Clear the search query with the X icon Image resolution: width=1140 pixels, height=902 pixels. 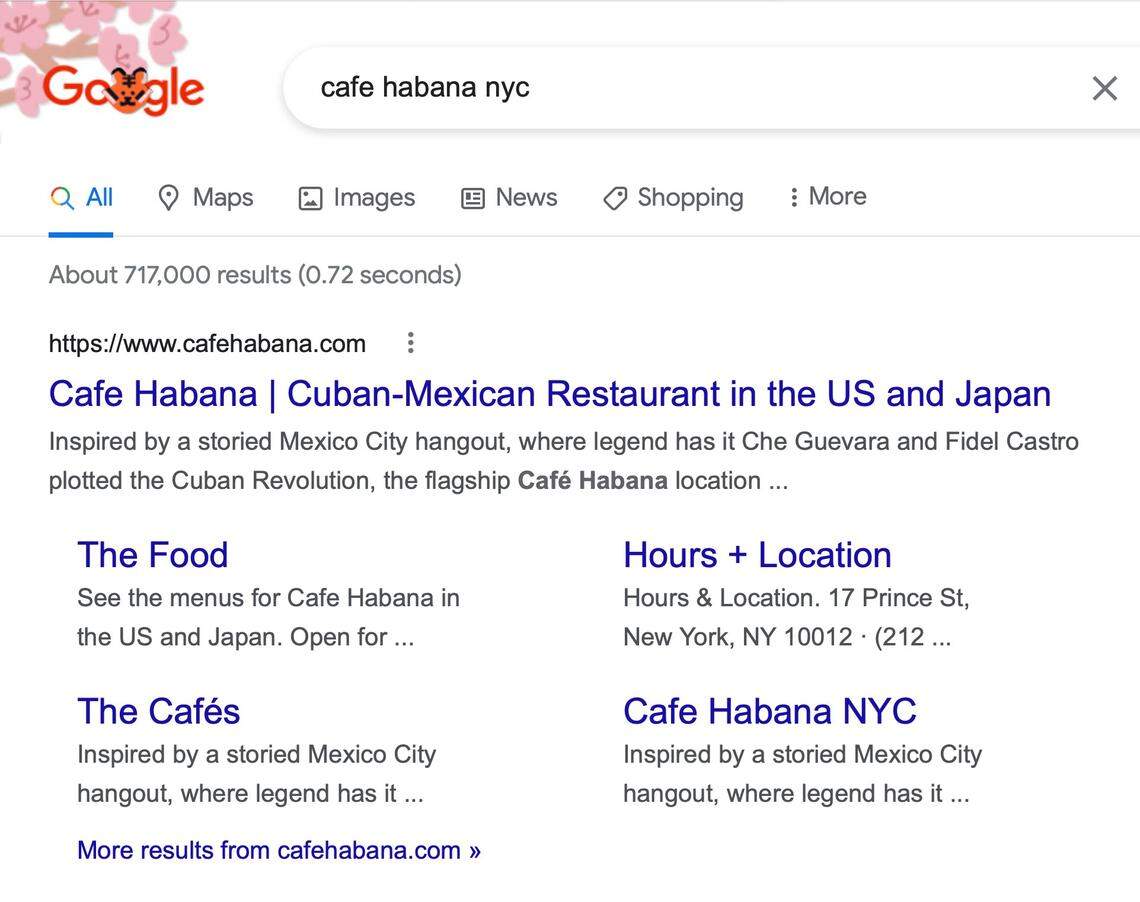click(x=1104, y=88)
